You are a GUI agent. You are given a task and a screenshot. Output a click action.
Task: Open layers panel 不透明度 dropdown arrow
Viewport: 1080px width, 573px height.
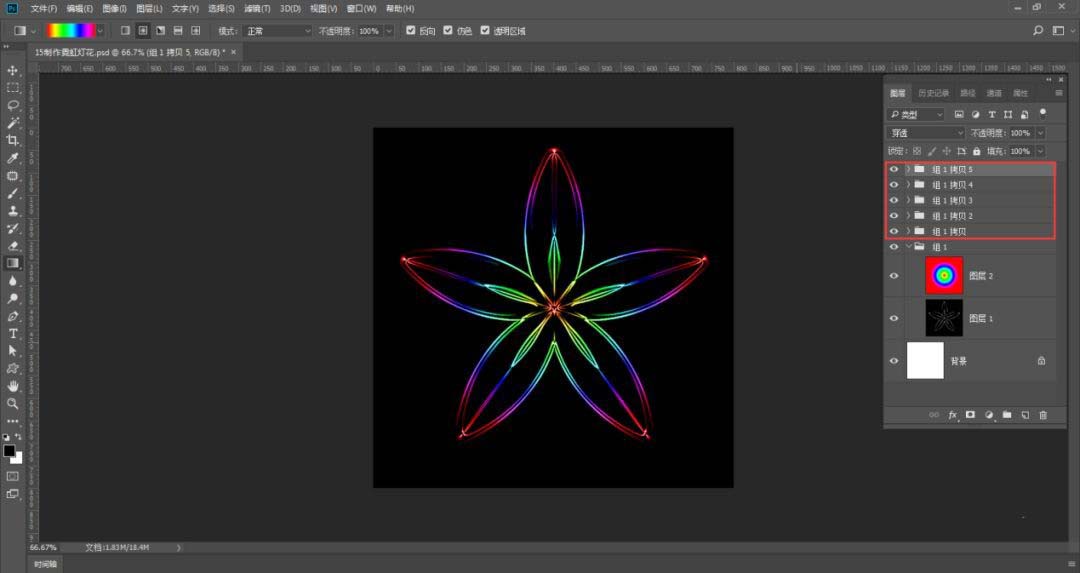click(x=1040, y=133)
